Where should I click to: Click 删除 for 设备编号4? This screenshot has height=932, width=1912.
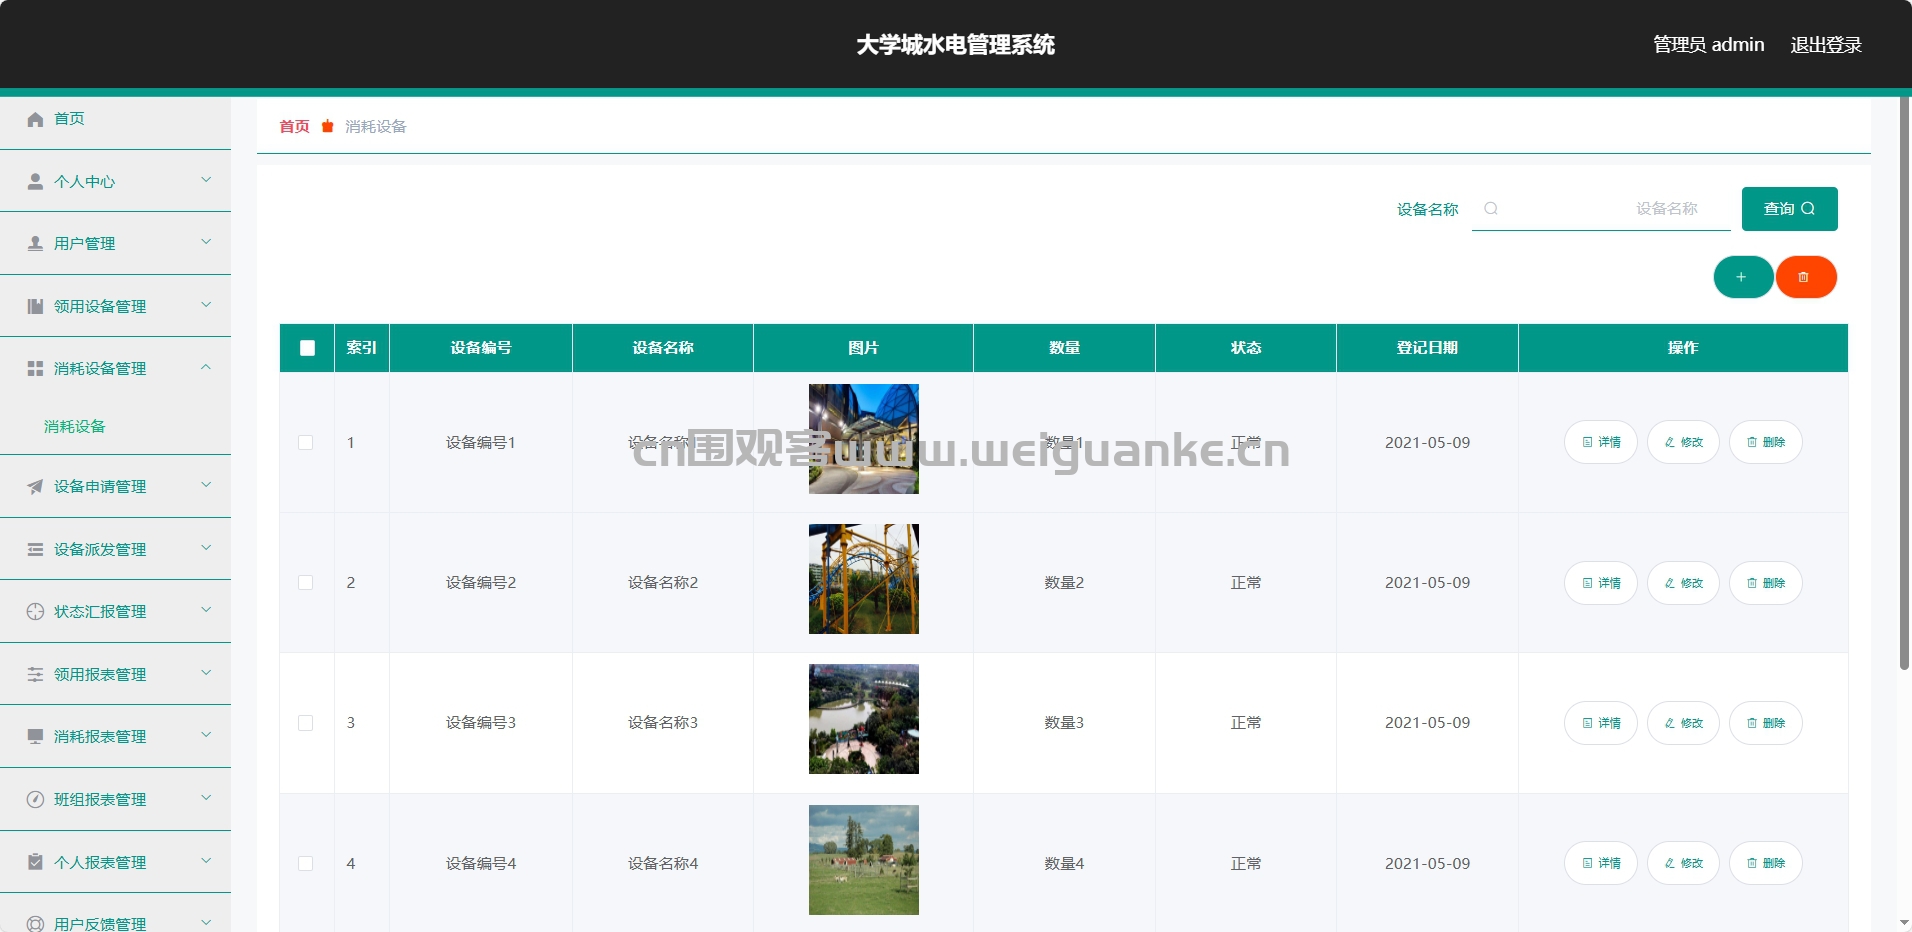coord(1766,863)
